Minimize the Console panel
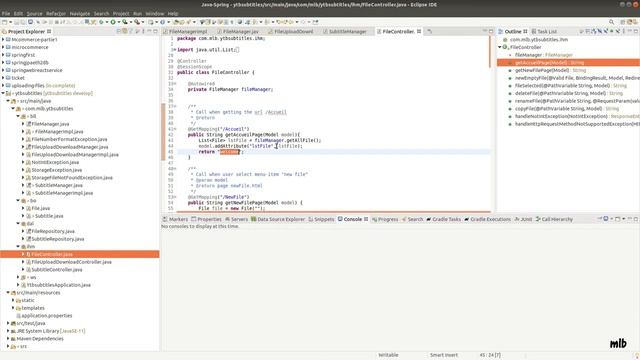This screenshot has height=360, width=640. coord(630,219)
